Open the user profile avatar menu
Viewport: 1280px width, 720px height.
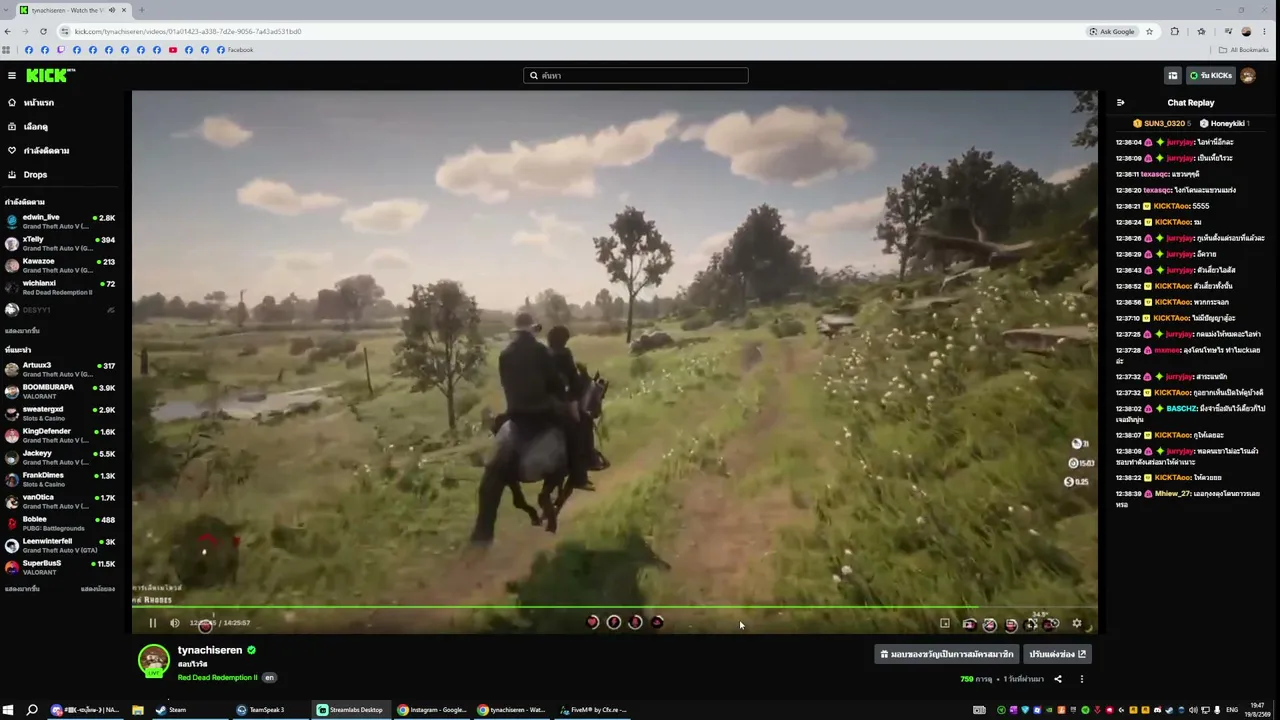1248,75
